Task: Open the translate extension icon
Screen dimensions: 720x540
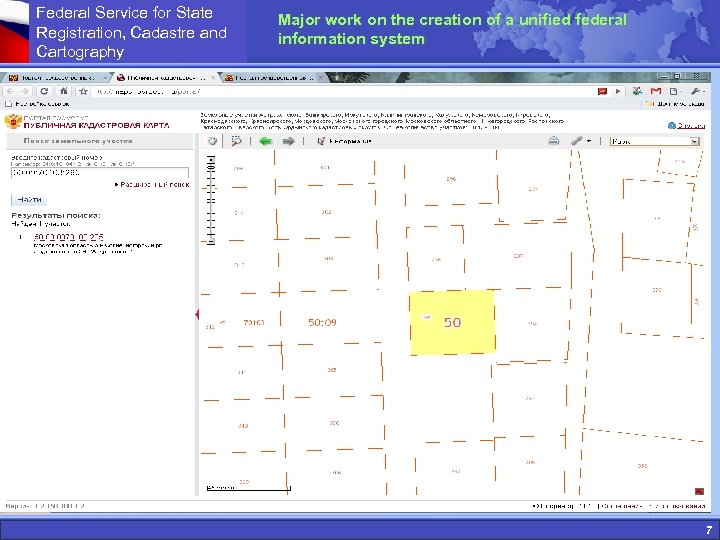Action: click(637, 91)
